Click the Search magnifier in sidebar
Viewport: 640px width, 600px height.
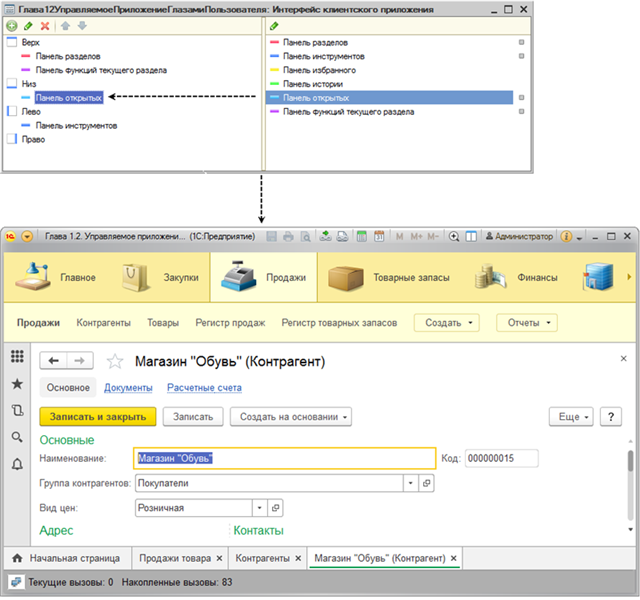[17, 437]
